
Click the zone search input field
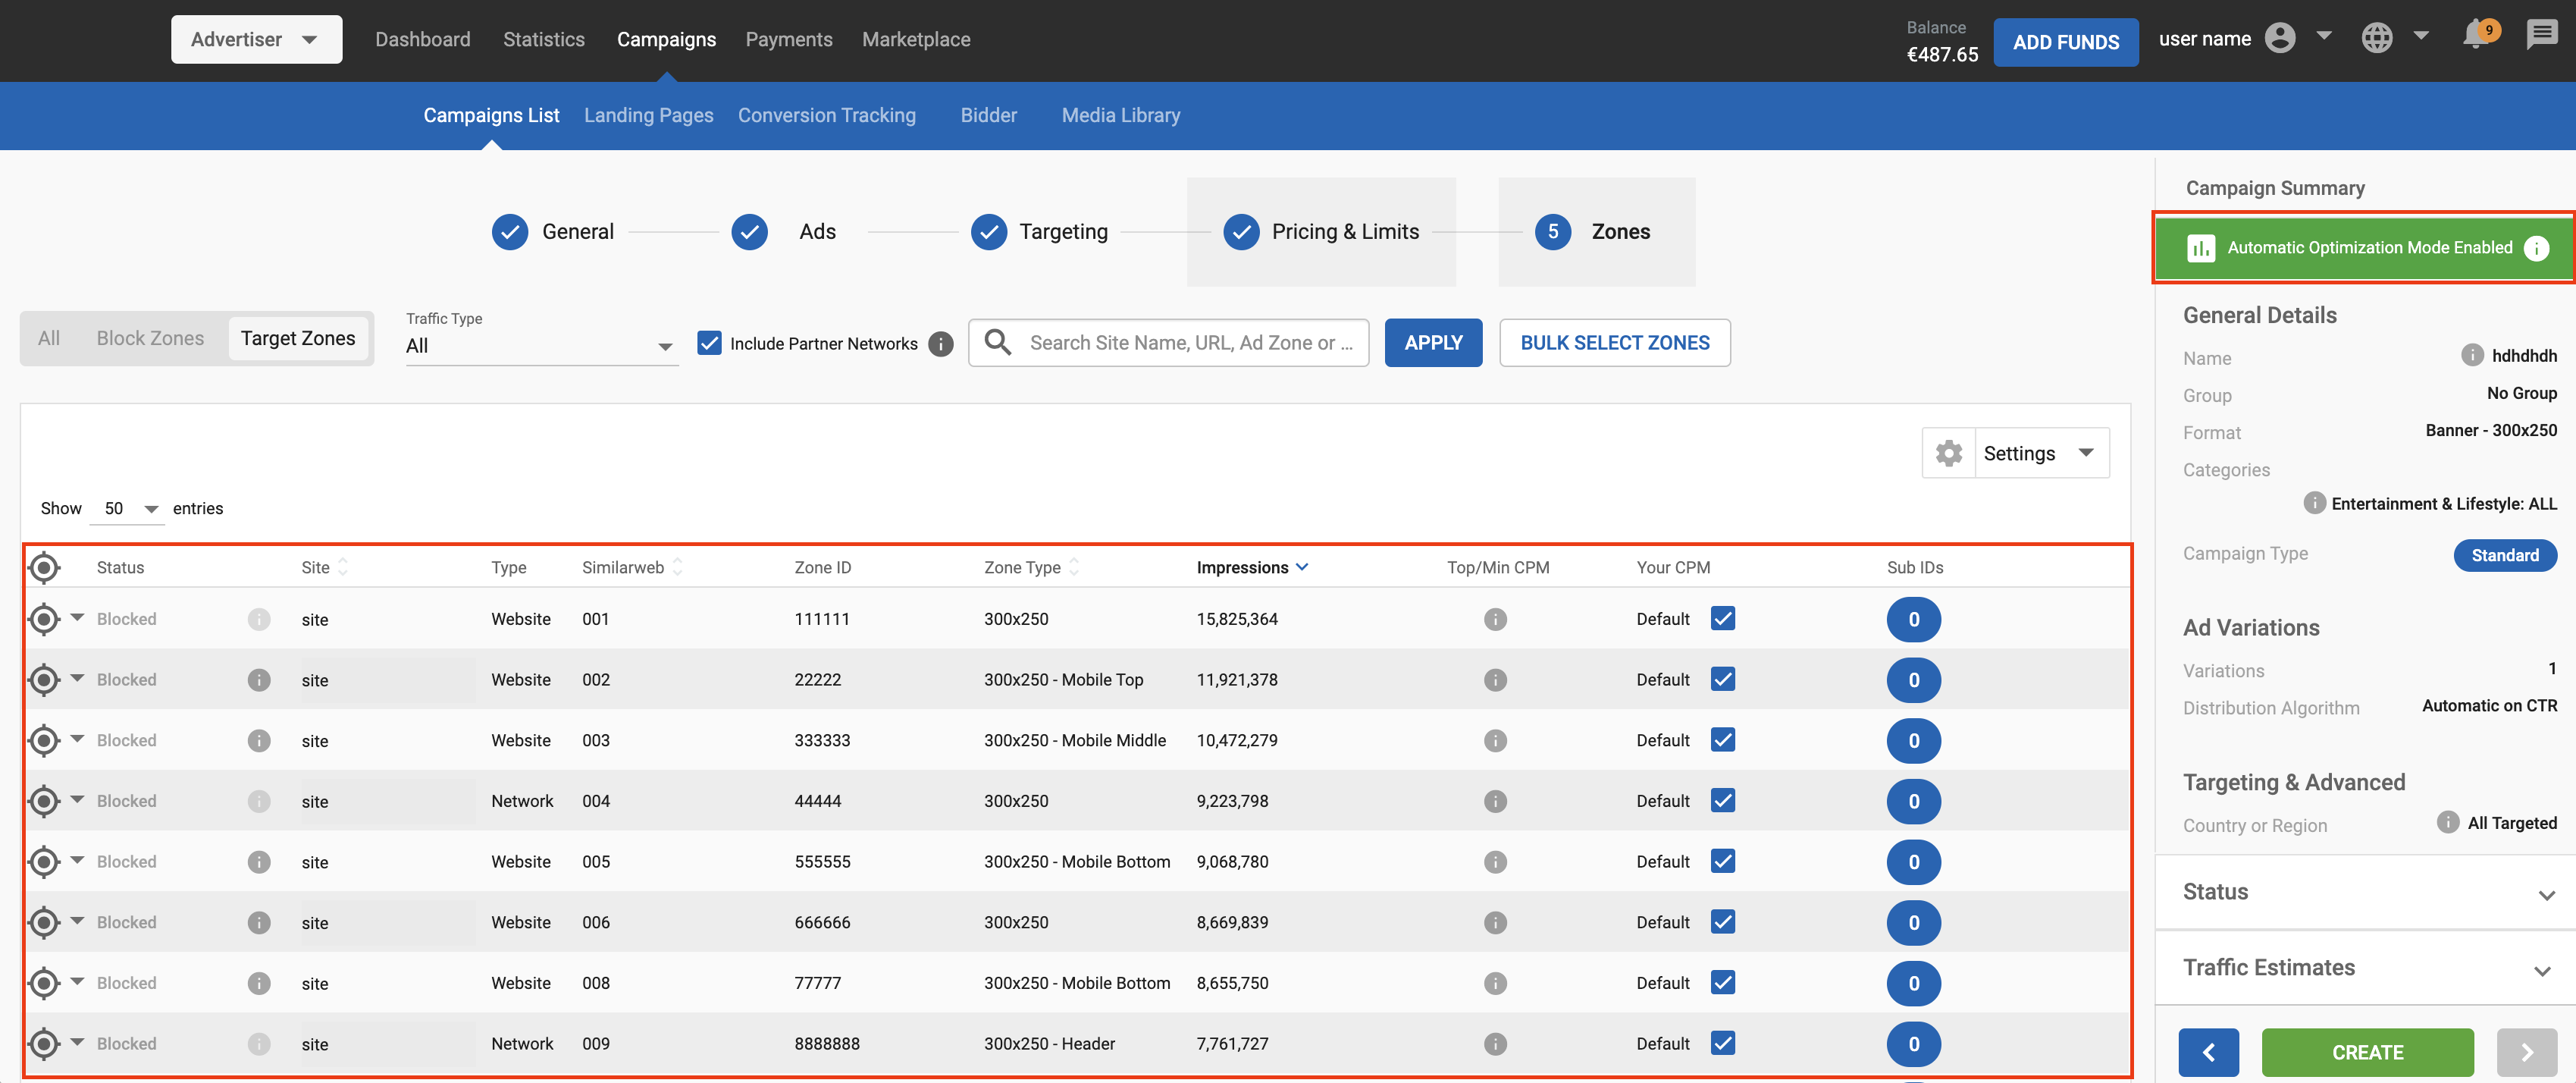(1190, 343)
